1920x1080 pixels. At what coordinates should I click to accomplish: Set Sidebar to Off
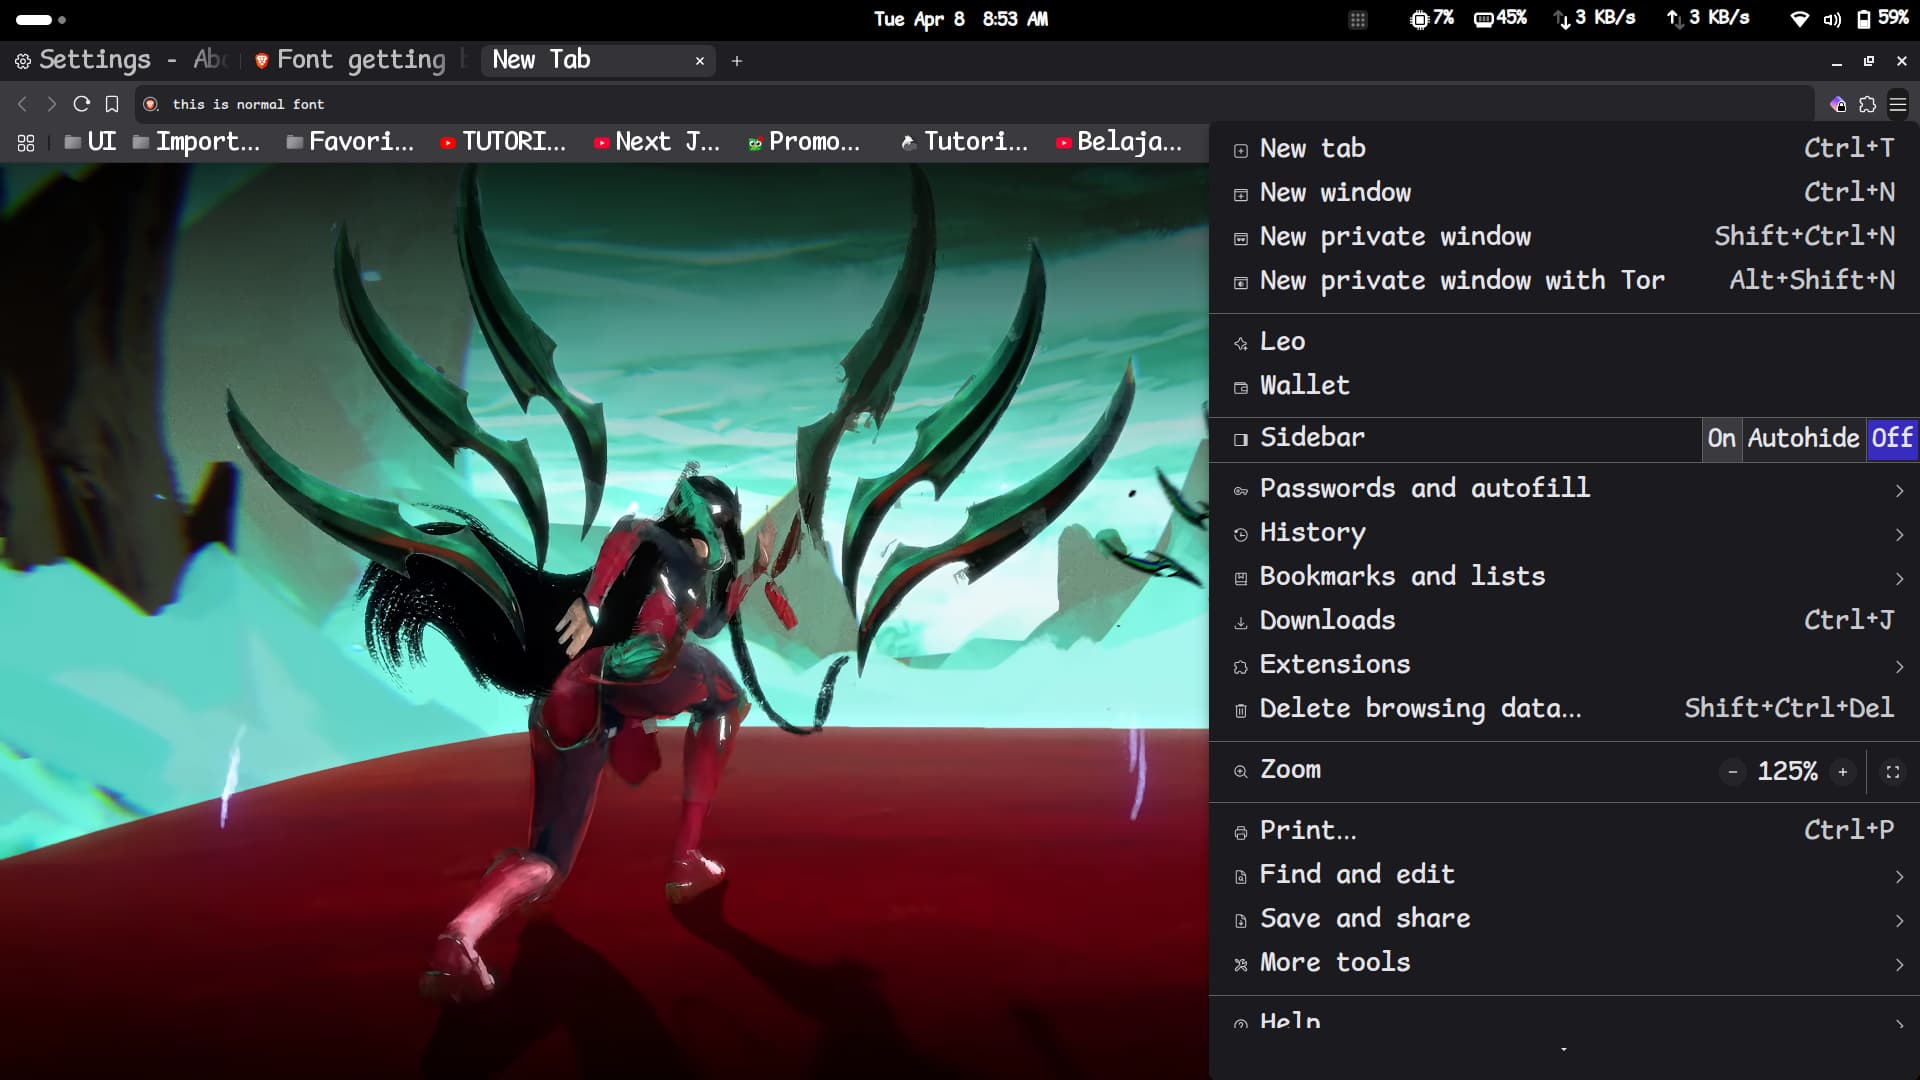[x=1892, y=439]
